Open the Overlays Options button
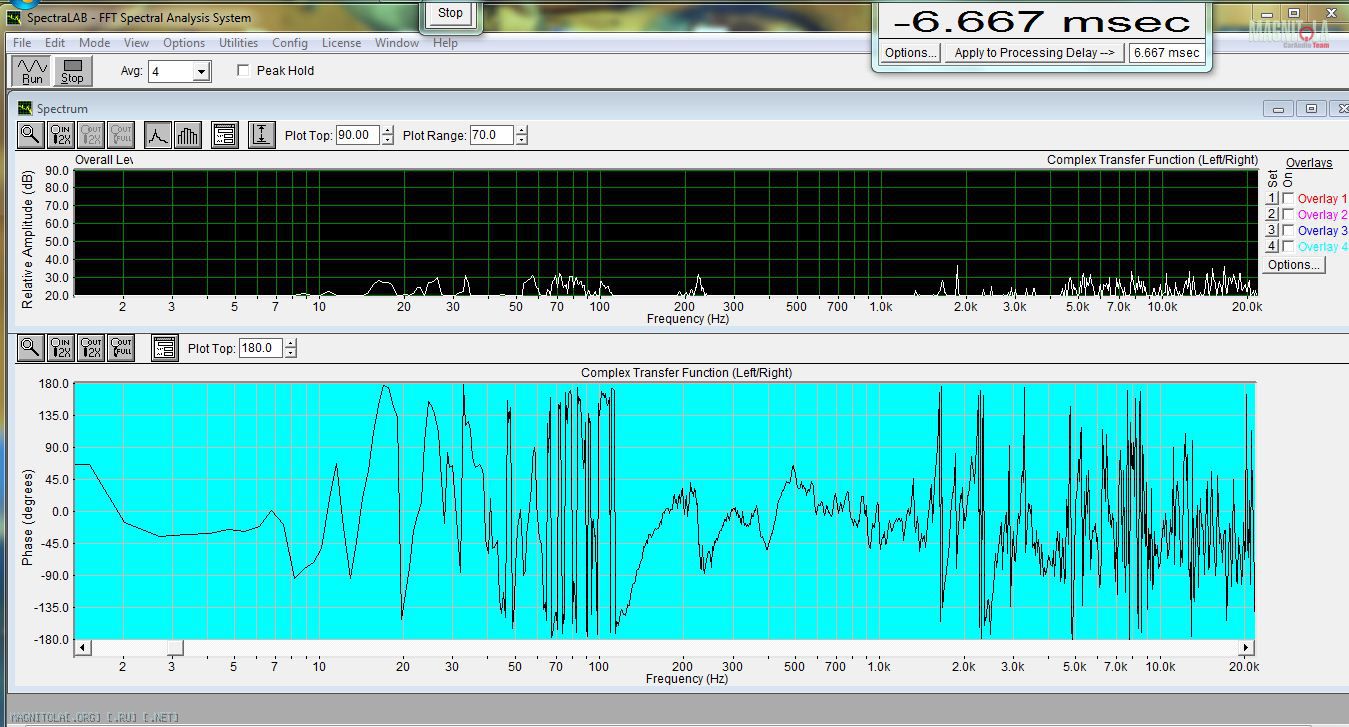 (1293, 265)
